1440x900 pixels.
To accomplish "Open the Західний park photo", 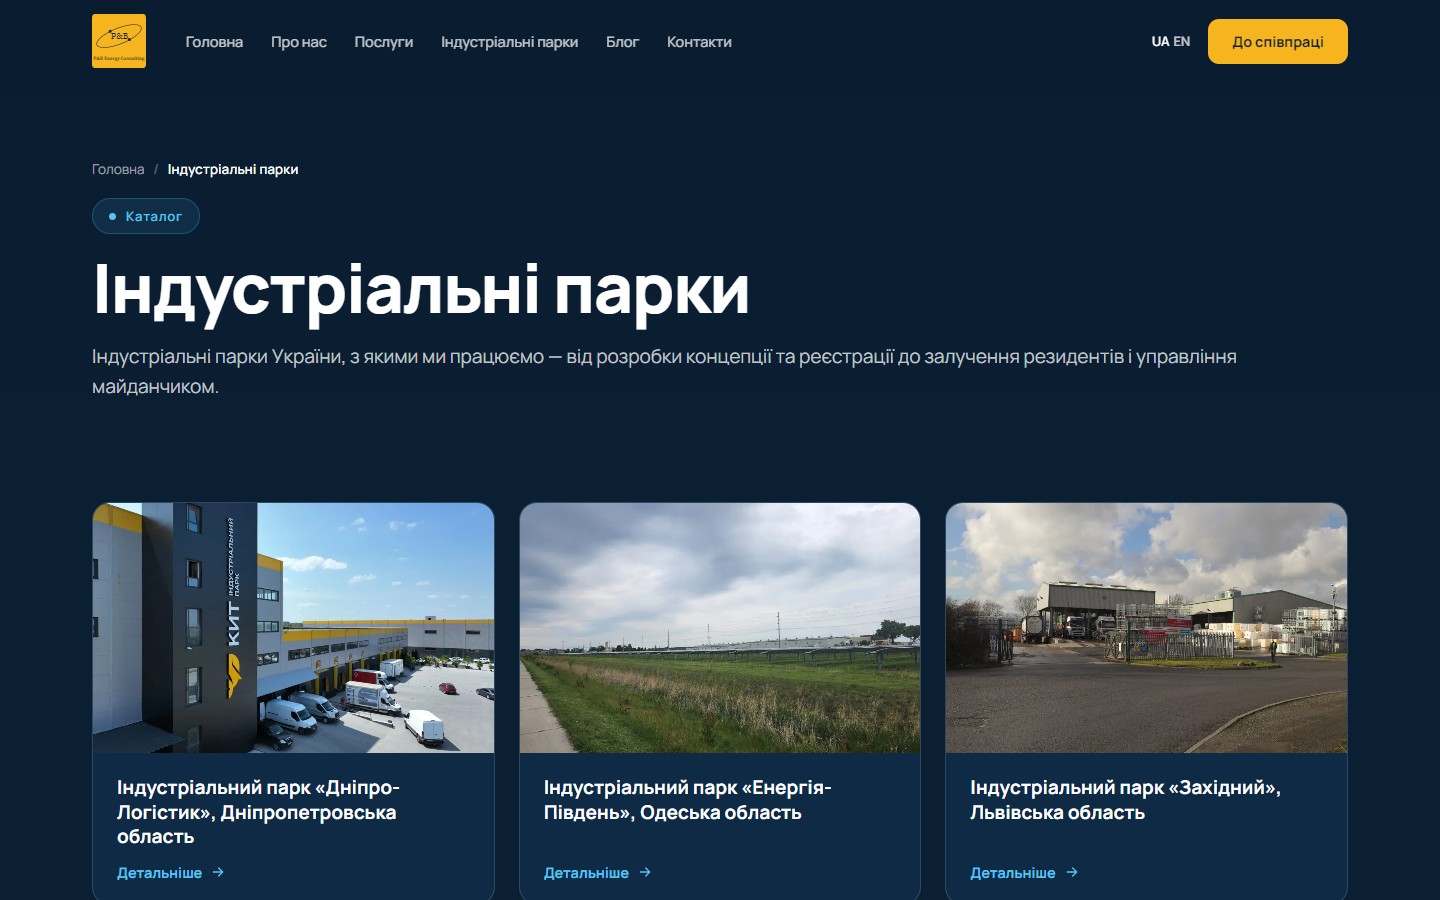I will pos(1146,628).
